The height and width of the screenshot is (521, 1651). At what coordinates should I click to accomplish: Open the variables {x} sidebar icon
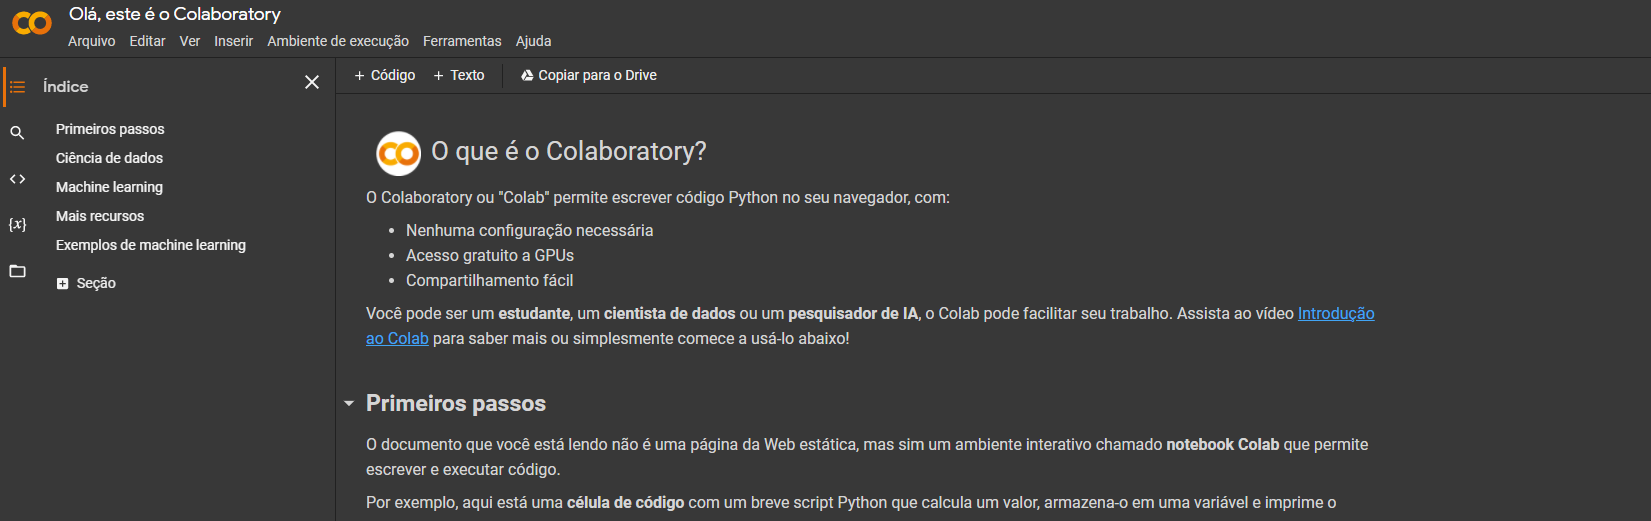point(17,224)
